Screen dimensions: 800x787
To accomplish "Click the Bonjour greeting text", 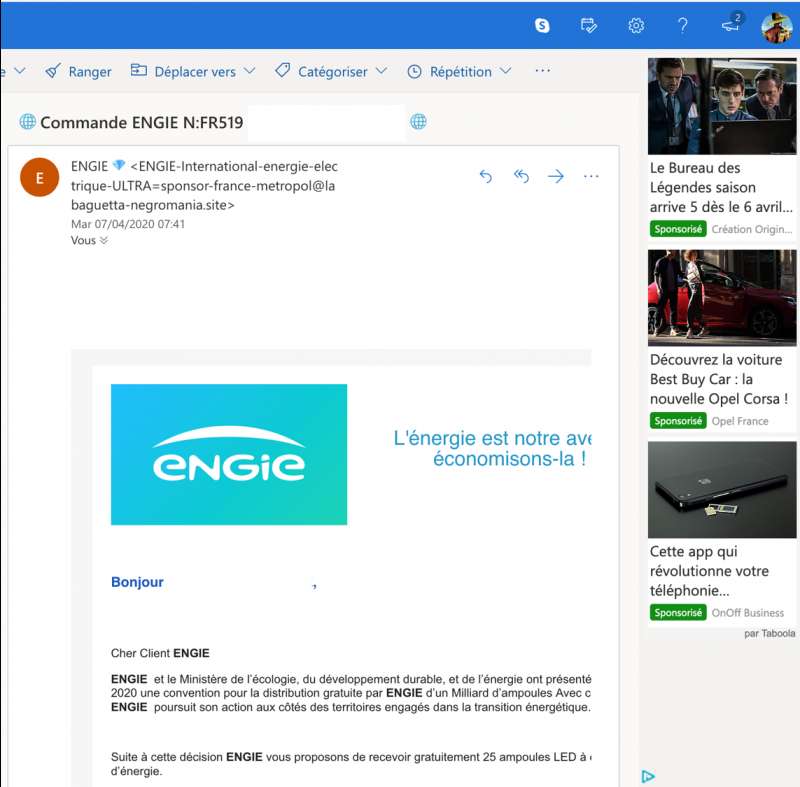I will (x=137, y=582).
